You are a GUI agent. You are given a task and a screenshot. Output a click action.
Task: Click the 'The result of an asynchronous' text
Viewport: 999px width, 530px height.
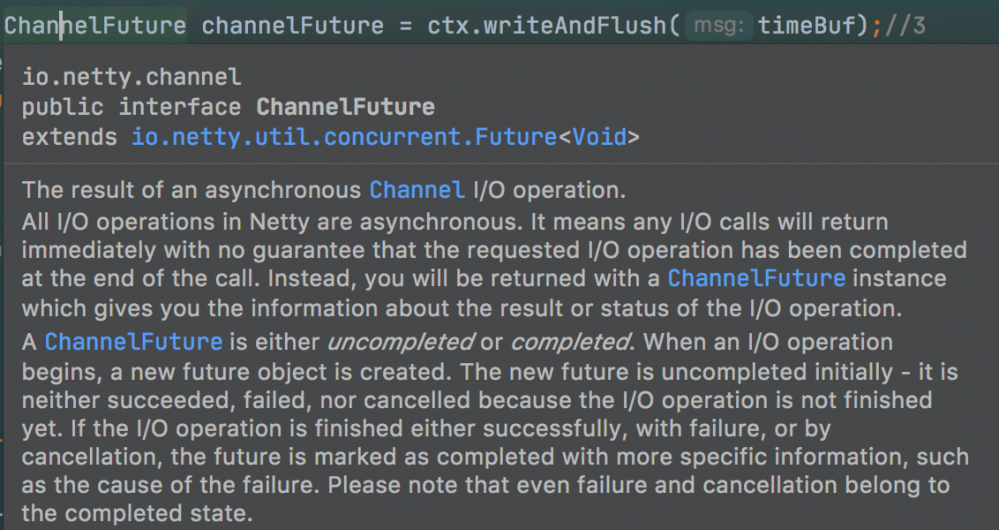point(190,189)
